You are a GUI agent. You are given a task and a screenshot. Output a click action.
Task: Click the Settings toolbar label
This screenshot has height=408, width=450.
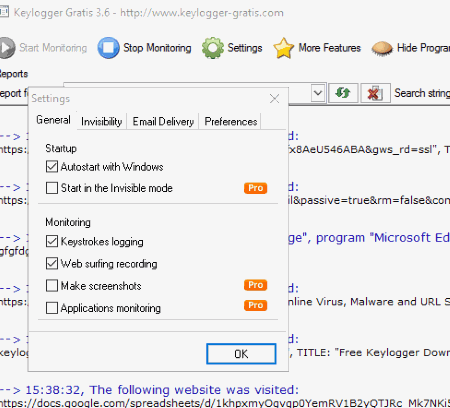pyautogui.click(x=245, y=48)
